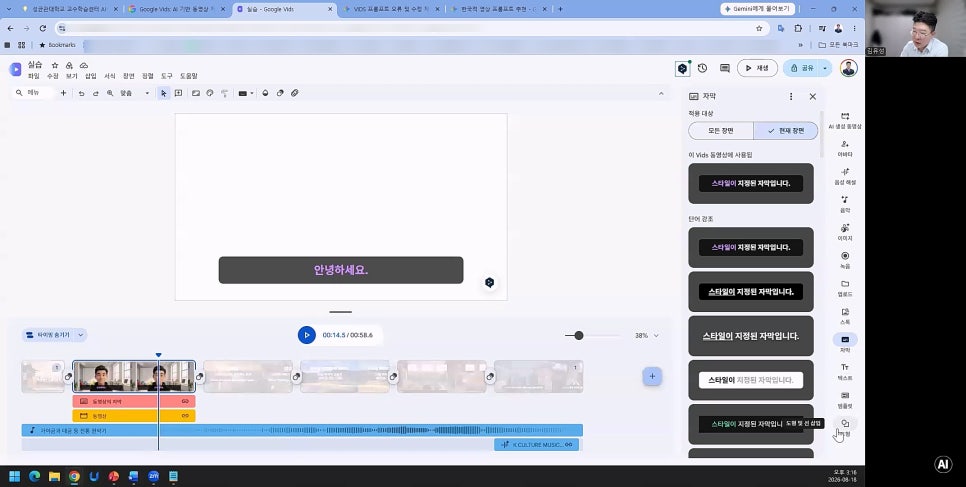Open the 음성 해설 sidebar tool
The width and height of the screenshot is (966, 487).
coord(845,176)
